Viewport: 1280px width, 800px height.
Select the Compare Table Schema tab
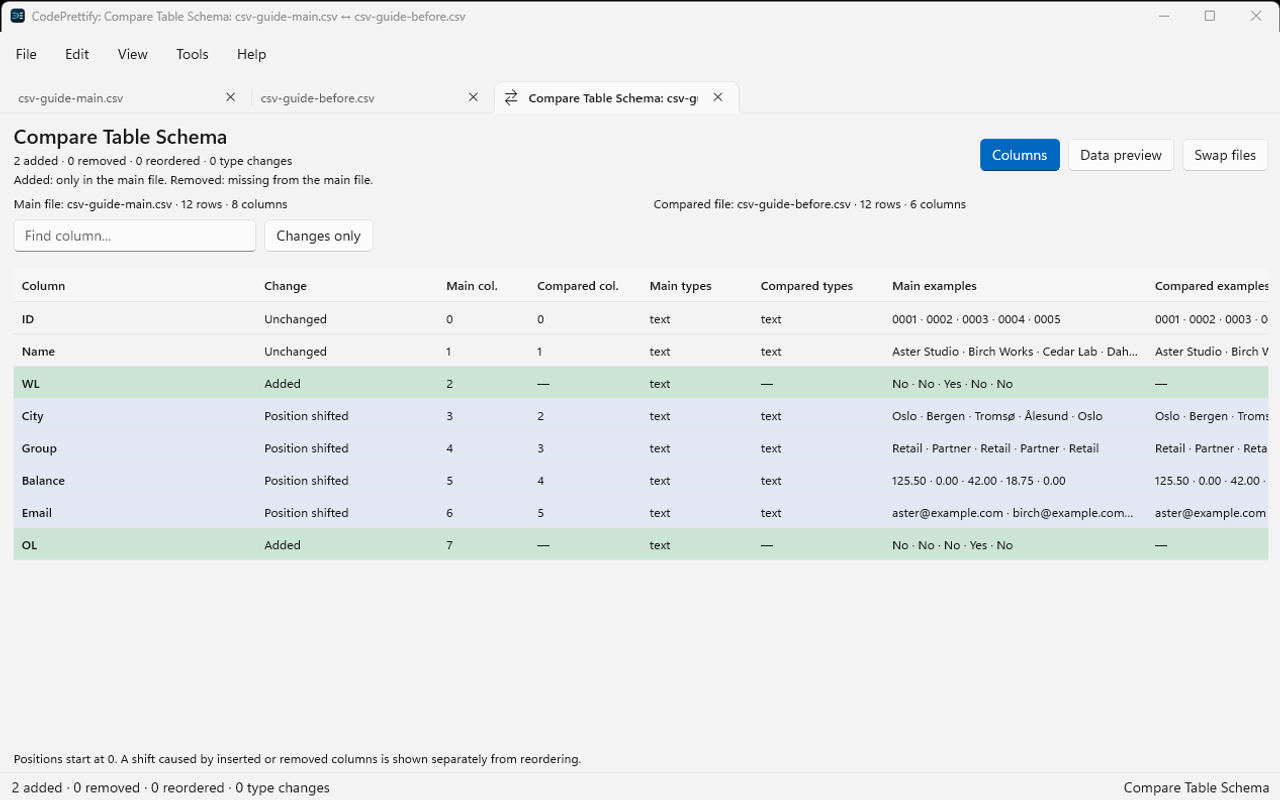pos(616,98)
